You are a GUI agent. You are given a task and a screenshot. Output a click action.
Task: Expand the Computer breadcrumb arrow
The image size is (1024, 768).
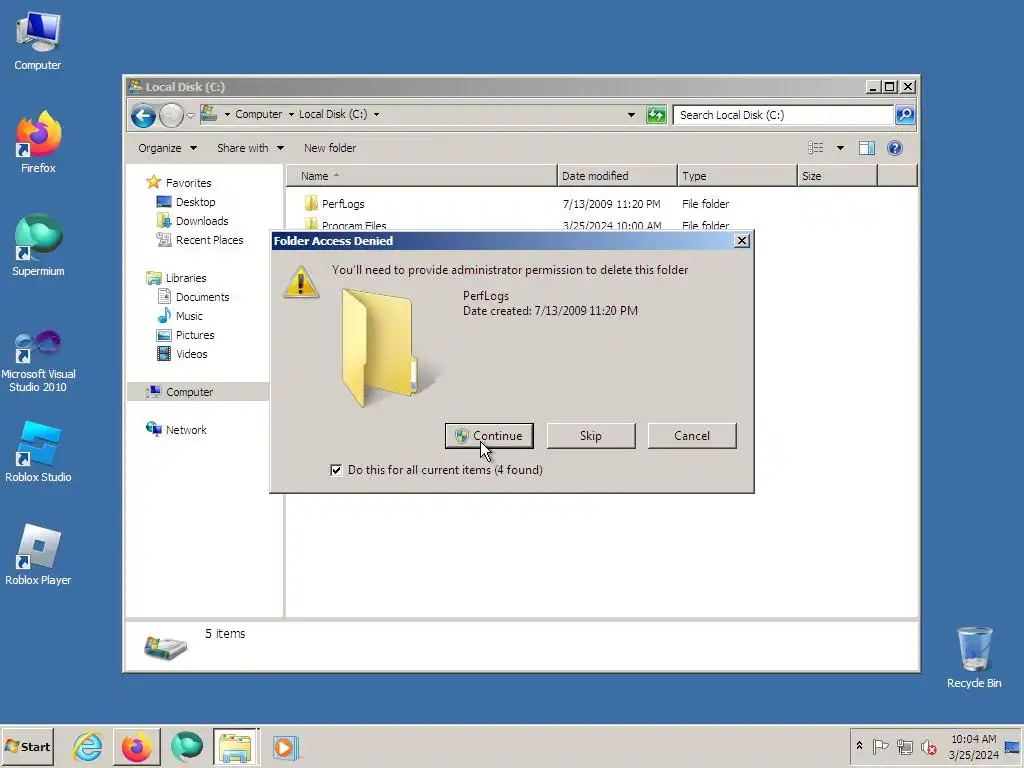291,114
